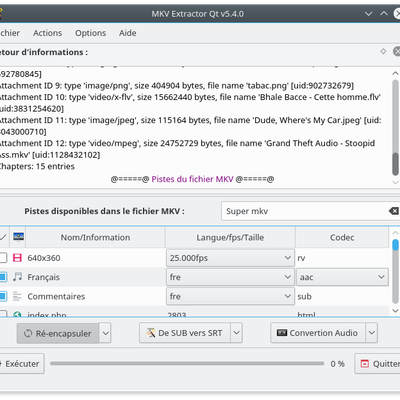This screenshot has width=400, height=400.
Task: Click the progress bar showing 0 %
Action: (187, 364)
